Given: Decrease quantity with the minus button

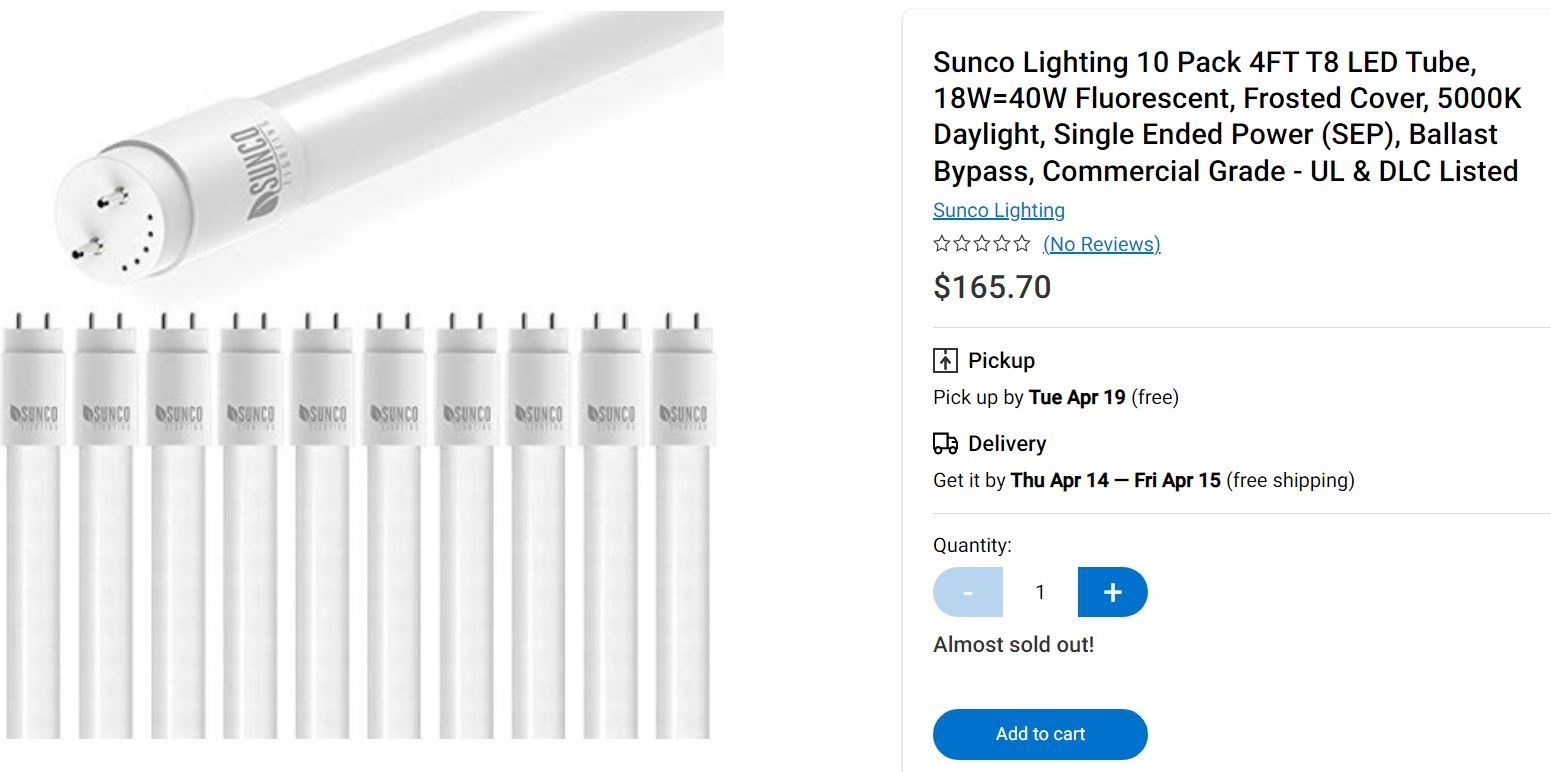Looking at the screenshot, I should 967,592.
